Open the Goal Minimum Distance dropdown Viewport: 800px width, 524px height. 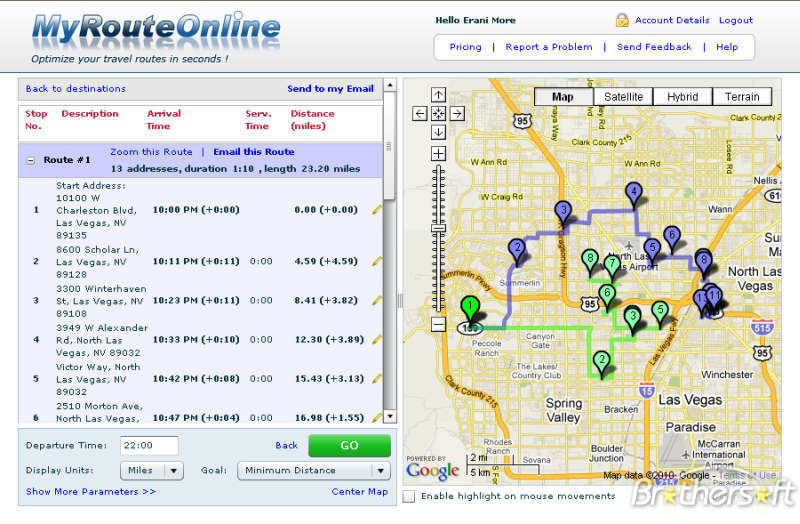pyautogui.click(x=313, y=470)
